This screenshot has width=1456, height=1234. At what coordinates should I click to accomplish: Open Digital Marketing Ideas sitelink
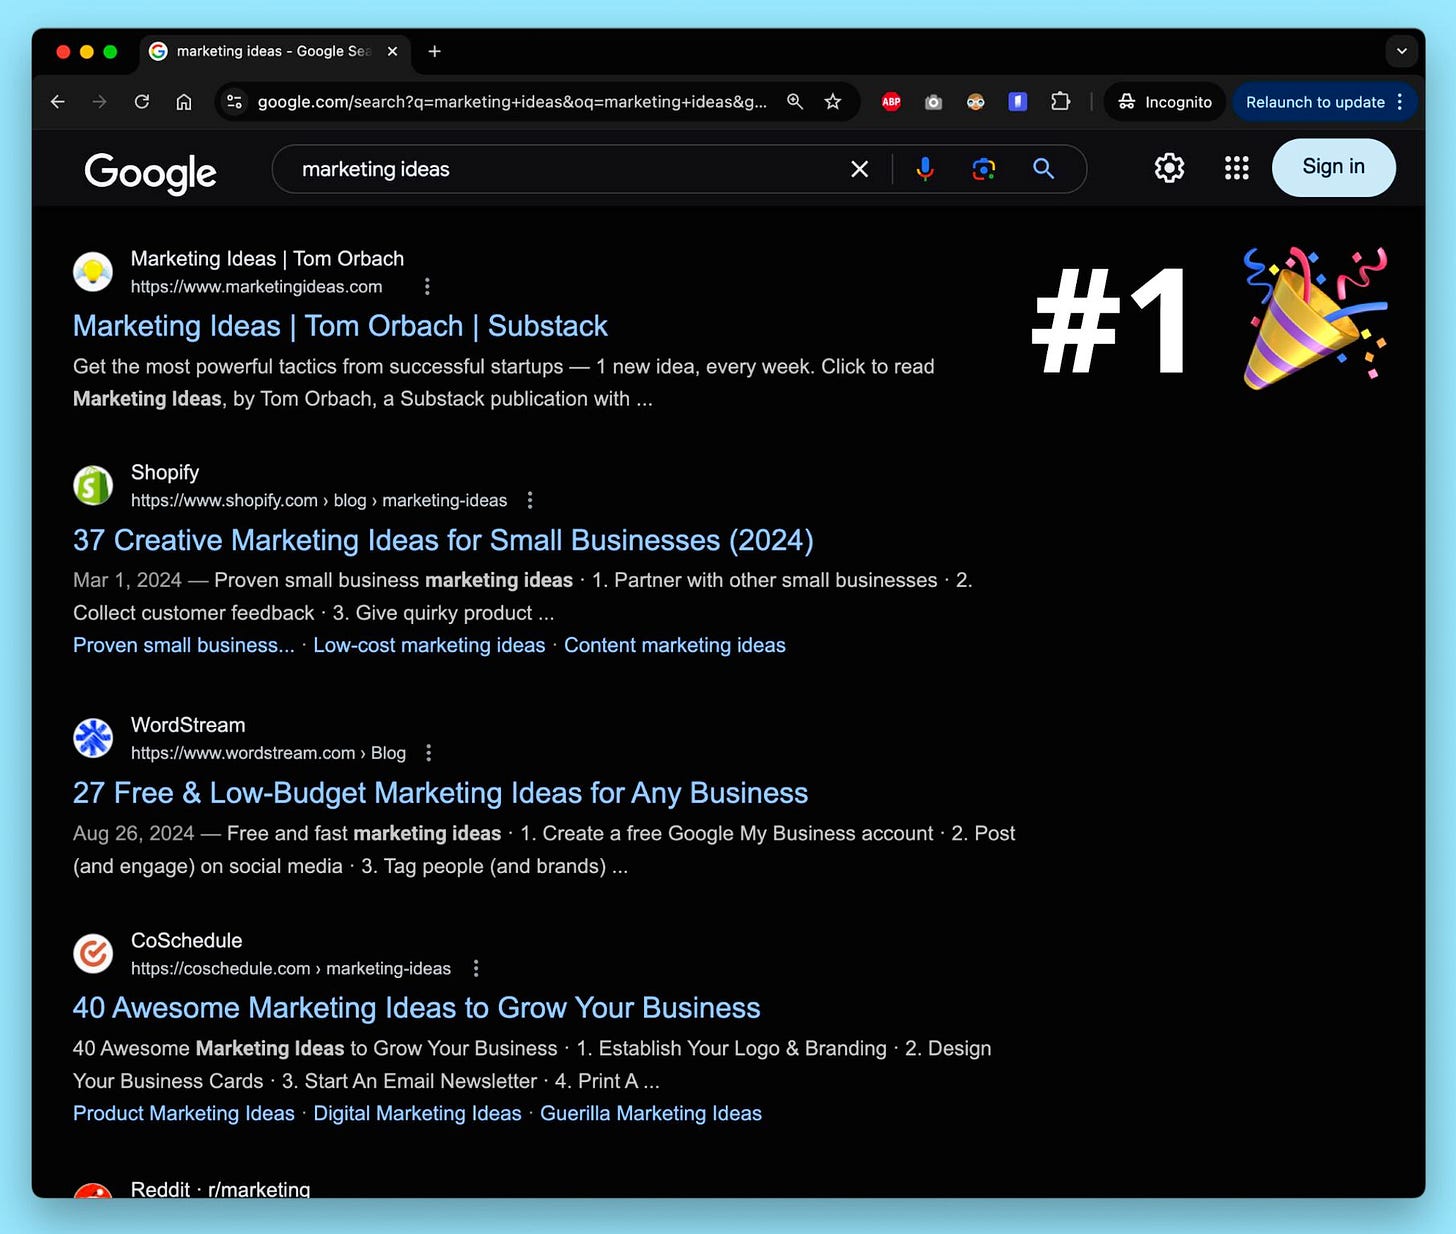[417, 1113]
